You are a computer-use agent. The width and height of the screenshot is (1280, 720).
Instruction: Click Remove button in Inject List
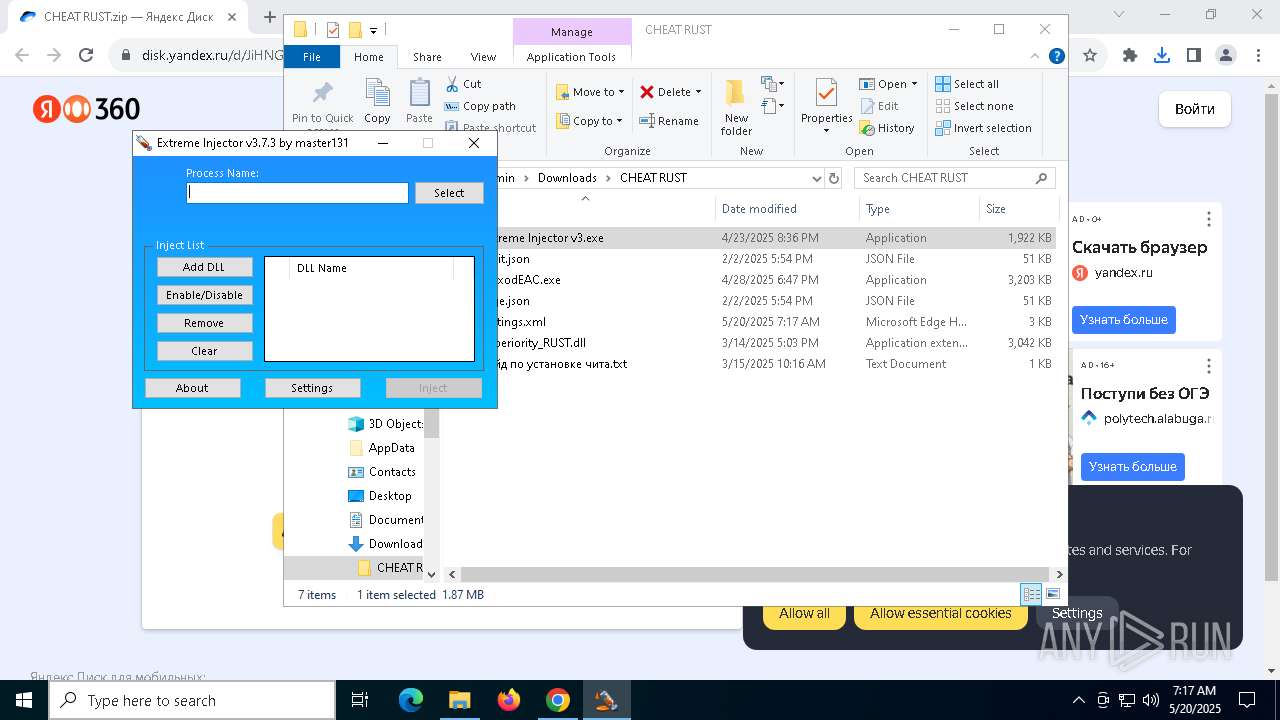point(204,323)
